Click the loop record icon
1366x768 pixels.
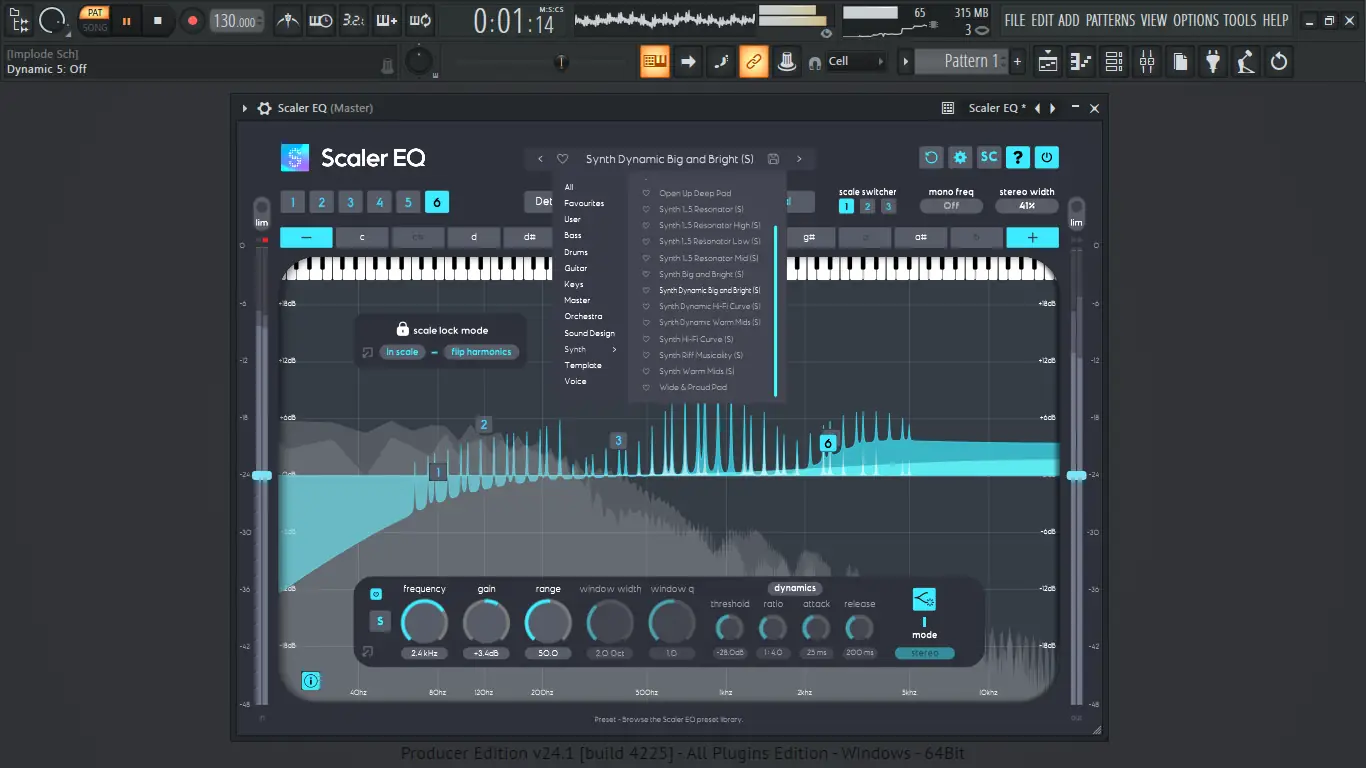(420, 20)
